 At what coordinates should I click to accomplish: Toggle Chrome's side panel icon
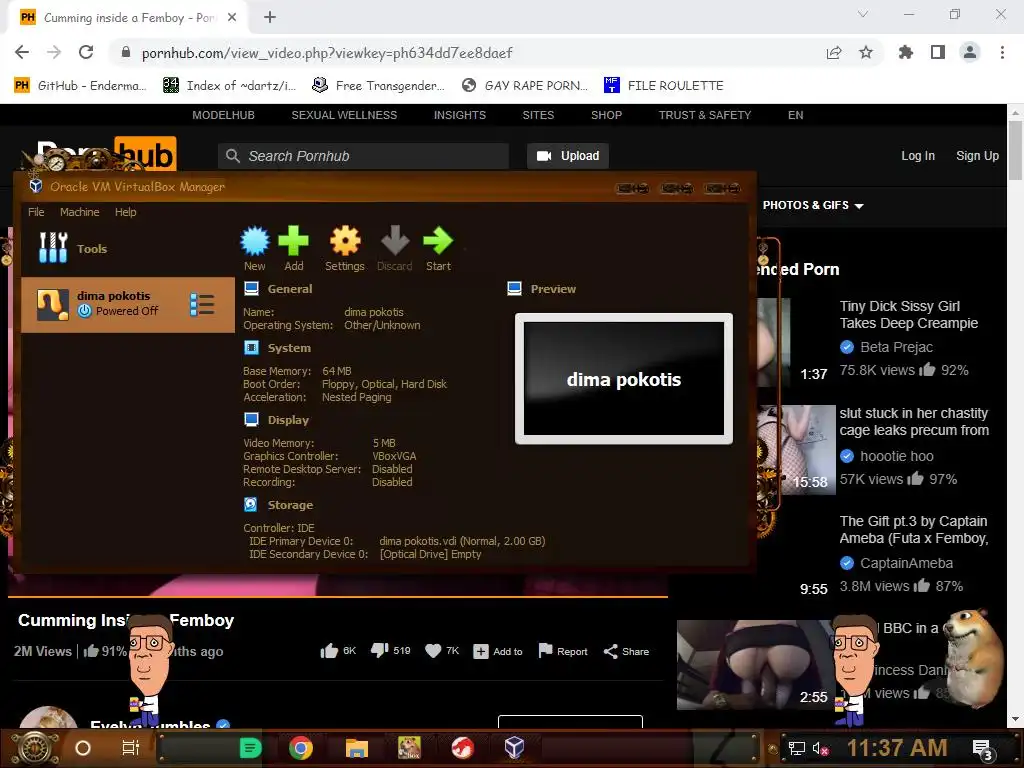point(938,52)
